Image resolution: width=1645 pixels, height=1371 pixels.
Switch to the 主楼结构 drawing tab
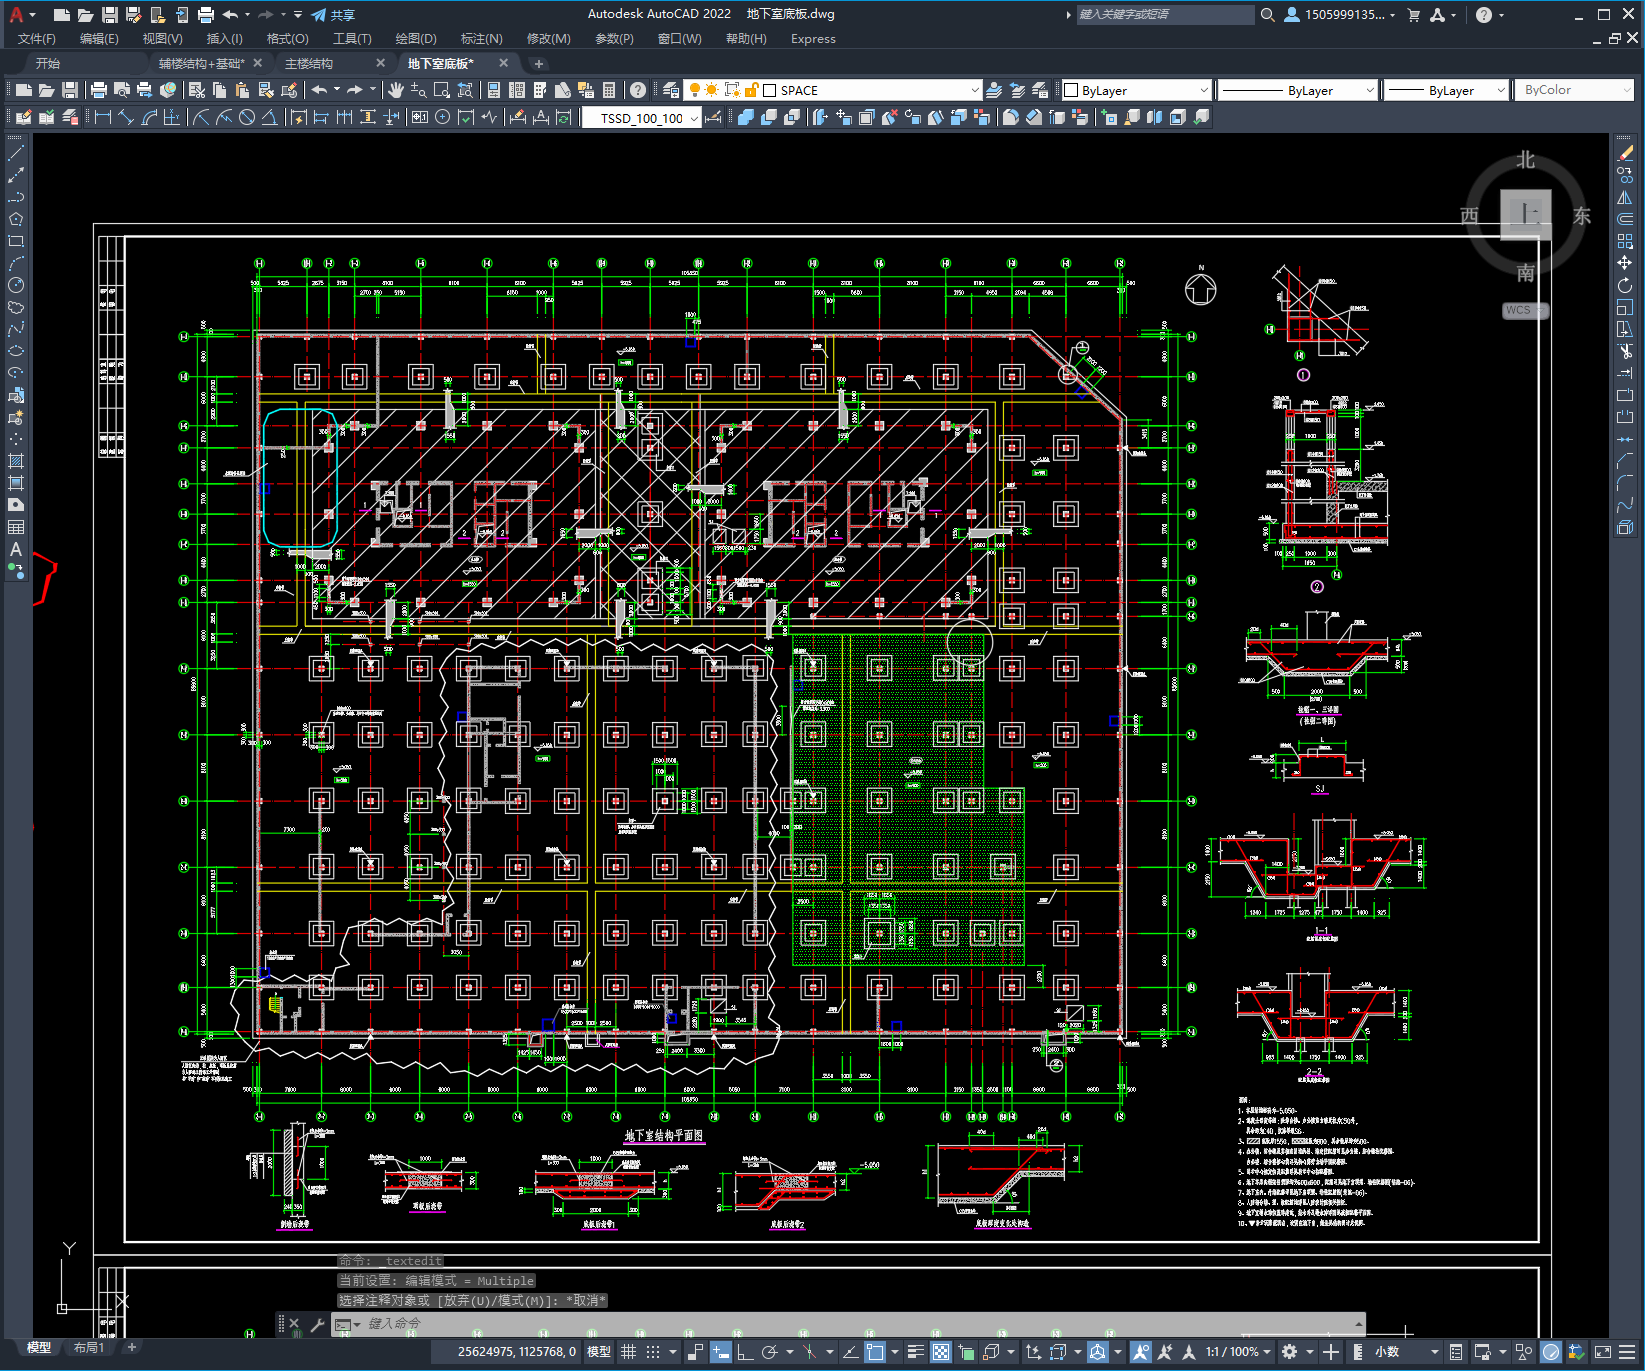(309, 64)
